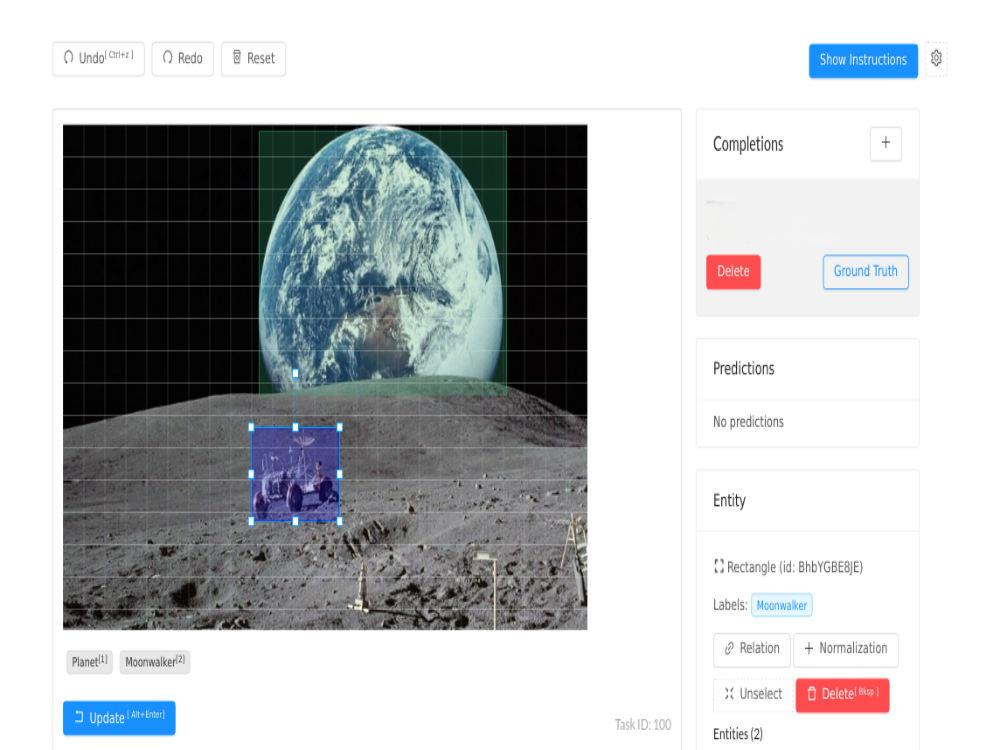Mark completion as Ground Truth
This screenshot has height=750, width=1000.
point(865,271)
